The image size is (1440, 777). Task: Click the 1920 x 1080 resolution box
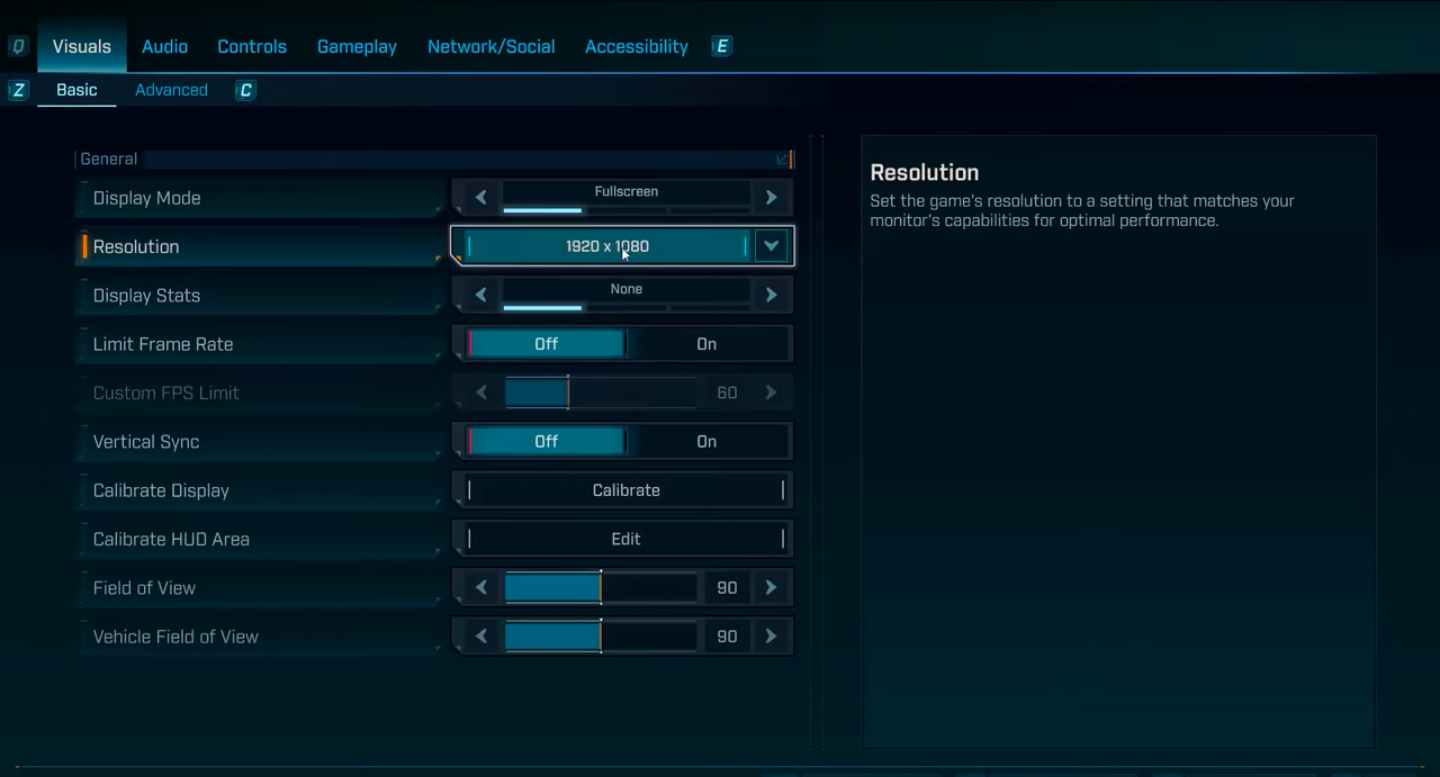point(606,246)
